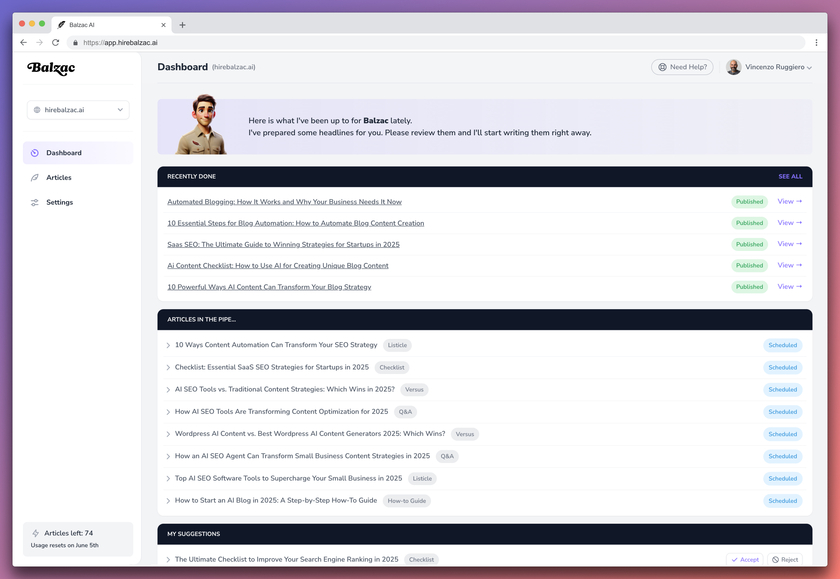
Task: Click the Dashboard clock icon in sidebar
Action: pos(35,153)
